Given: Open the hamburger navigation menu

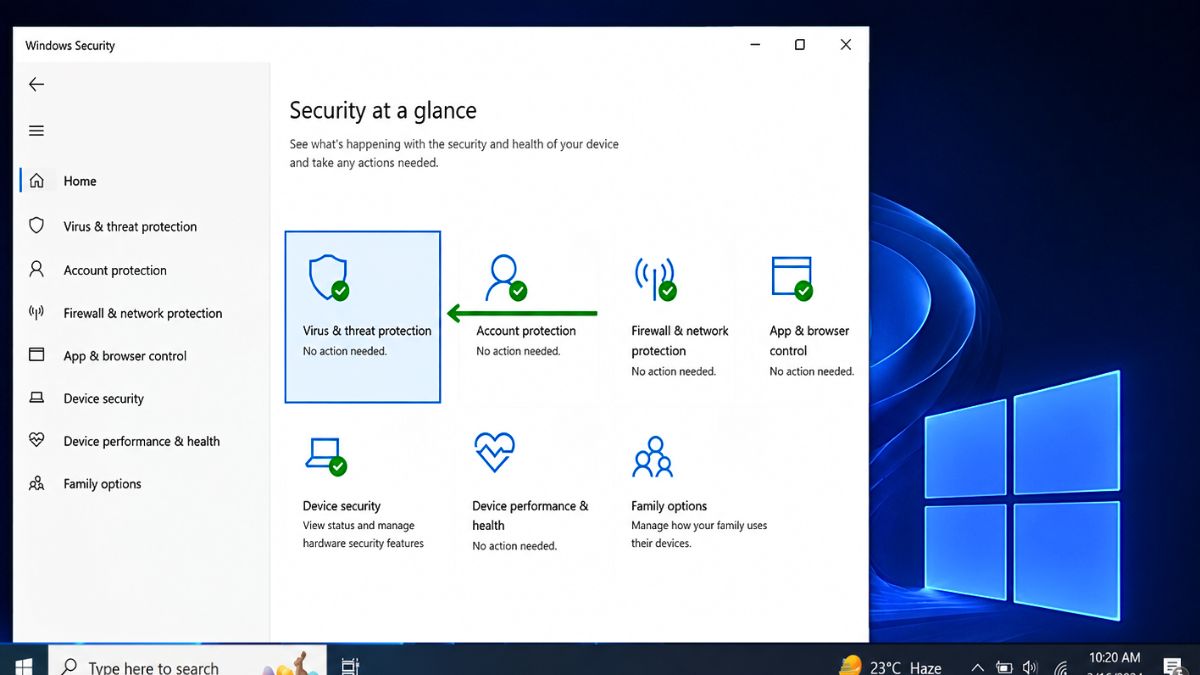Looking at the screenshot, I should (x=37, y=131).
